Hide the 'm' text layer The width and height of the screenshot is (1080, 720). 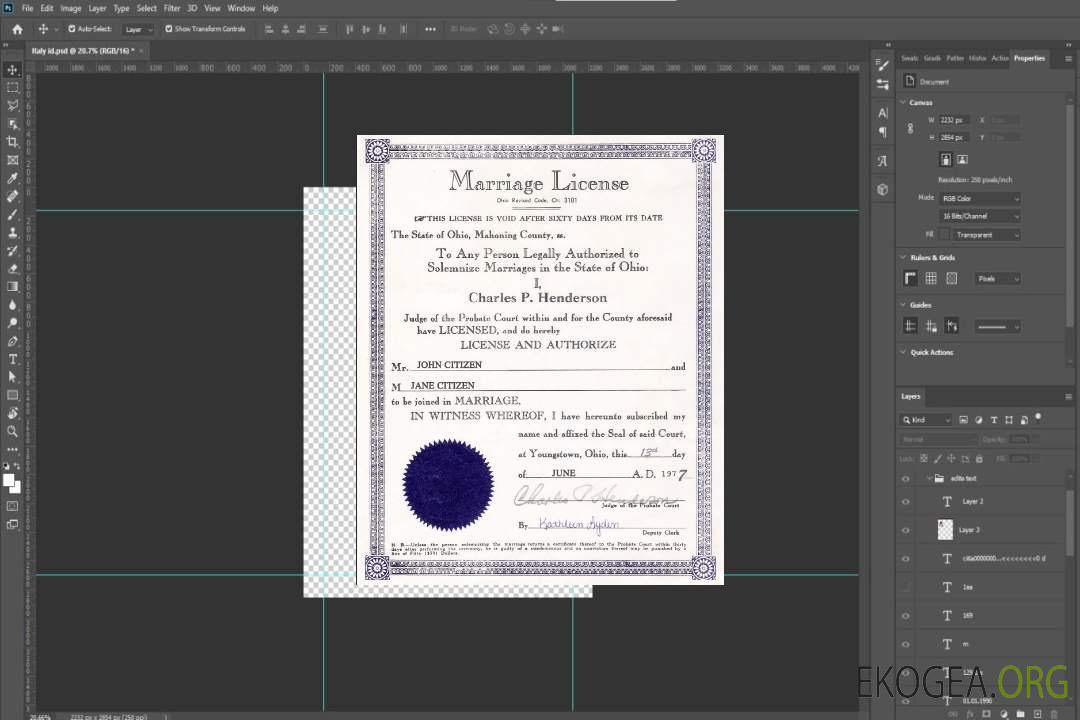(x=906, y=644)
